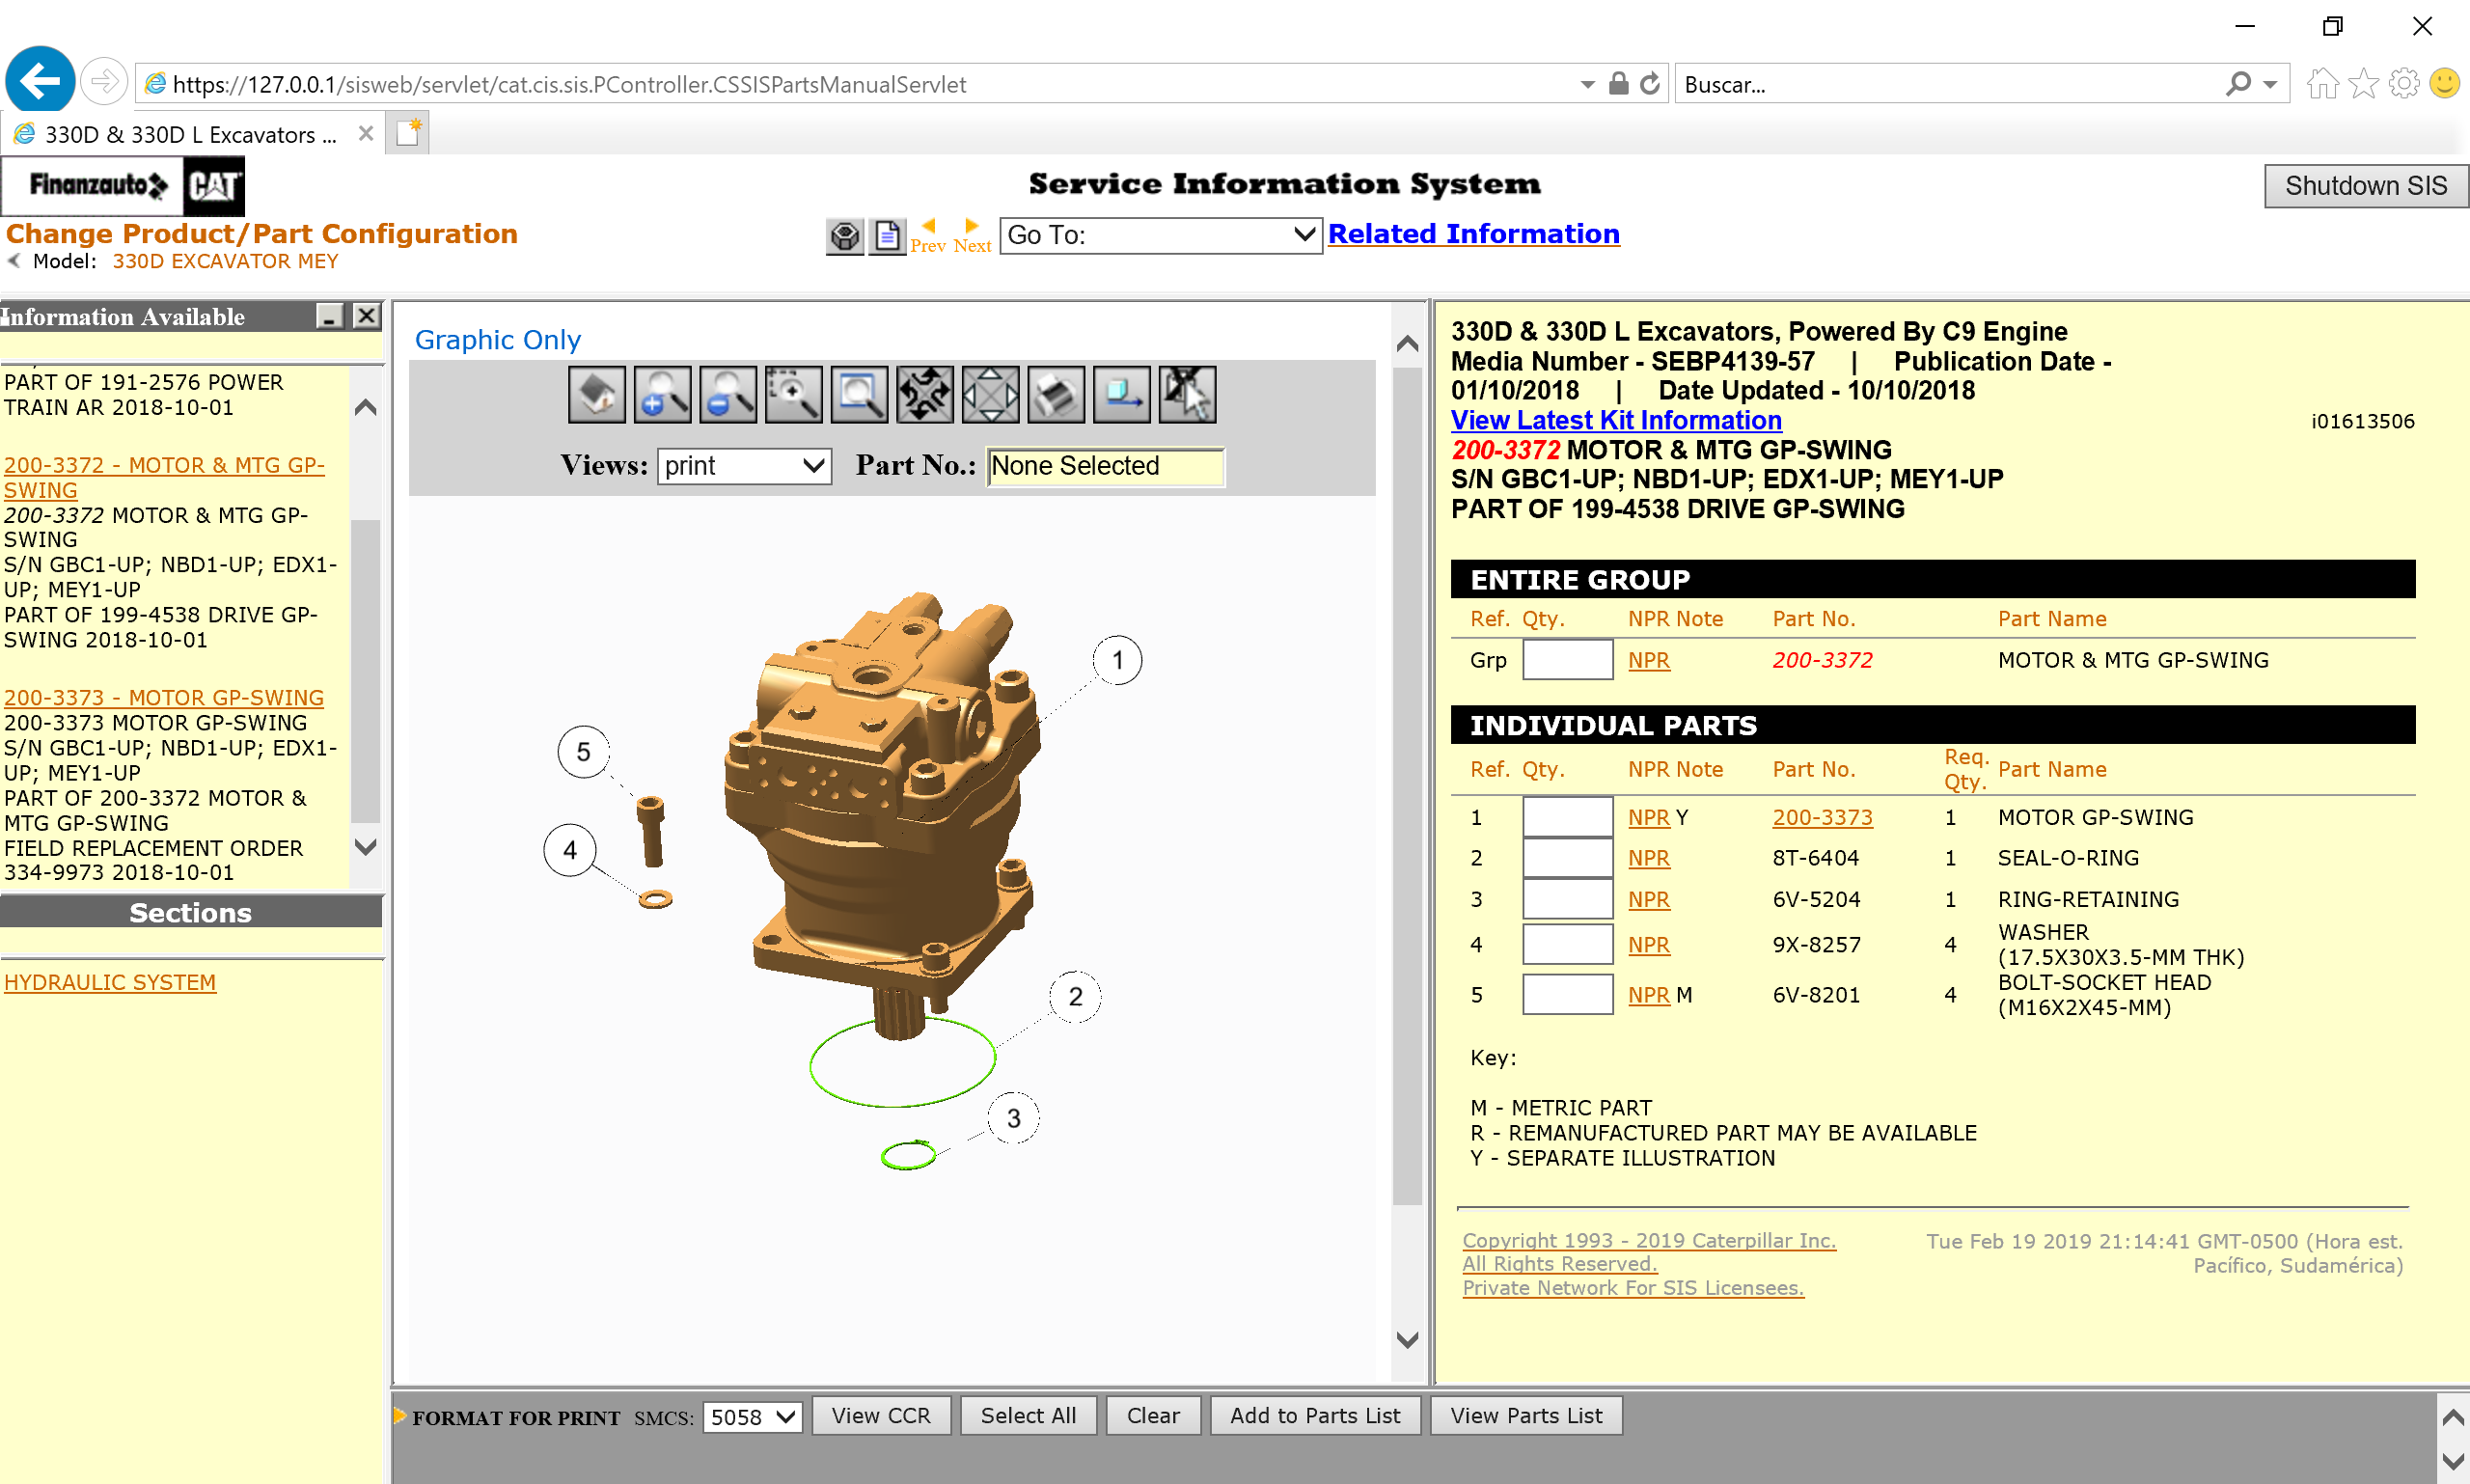Open the SMCS 5058 dropdown
2470x1484 pixels.
tap(752, 1417)
